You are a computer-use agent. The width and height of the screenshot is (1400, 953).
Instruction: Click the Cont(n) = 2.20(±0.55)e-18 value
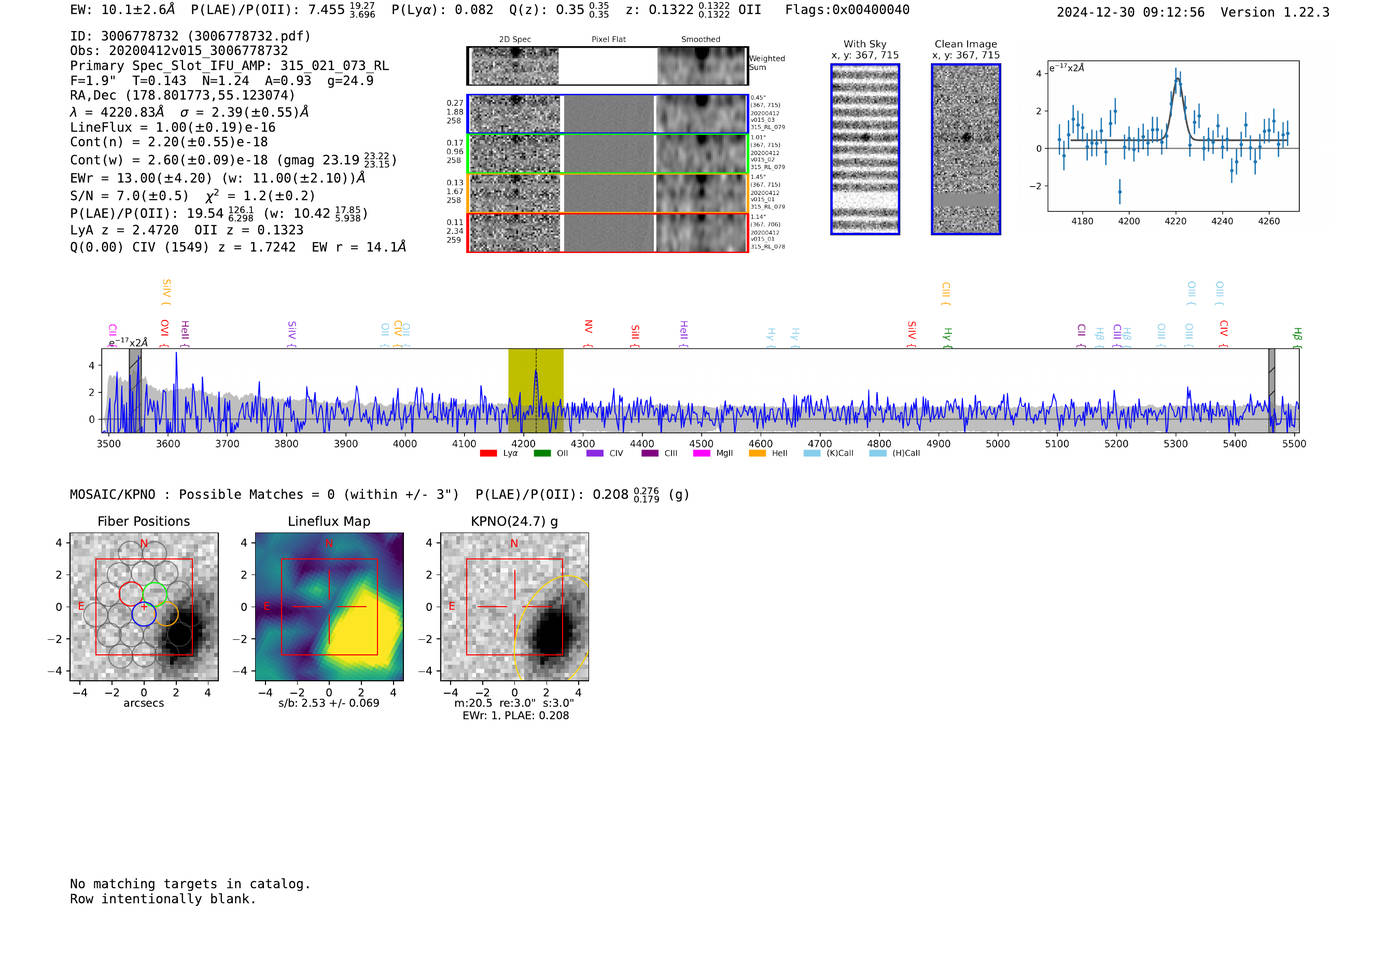tap(169, 143)
